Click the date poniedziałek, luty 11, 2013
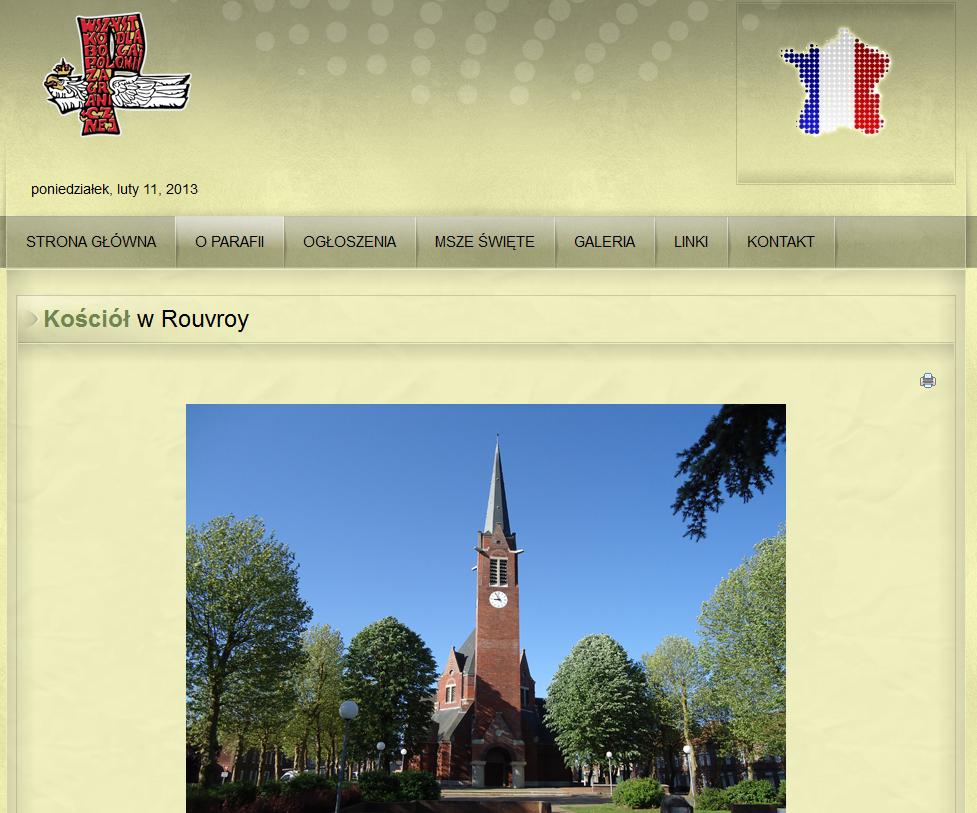This screenshot has height=813, width=977. (114, 189)
